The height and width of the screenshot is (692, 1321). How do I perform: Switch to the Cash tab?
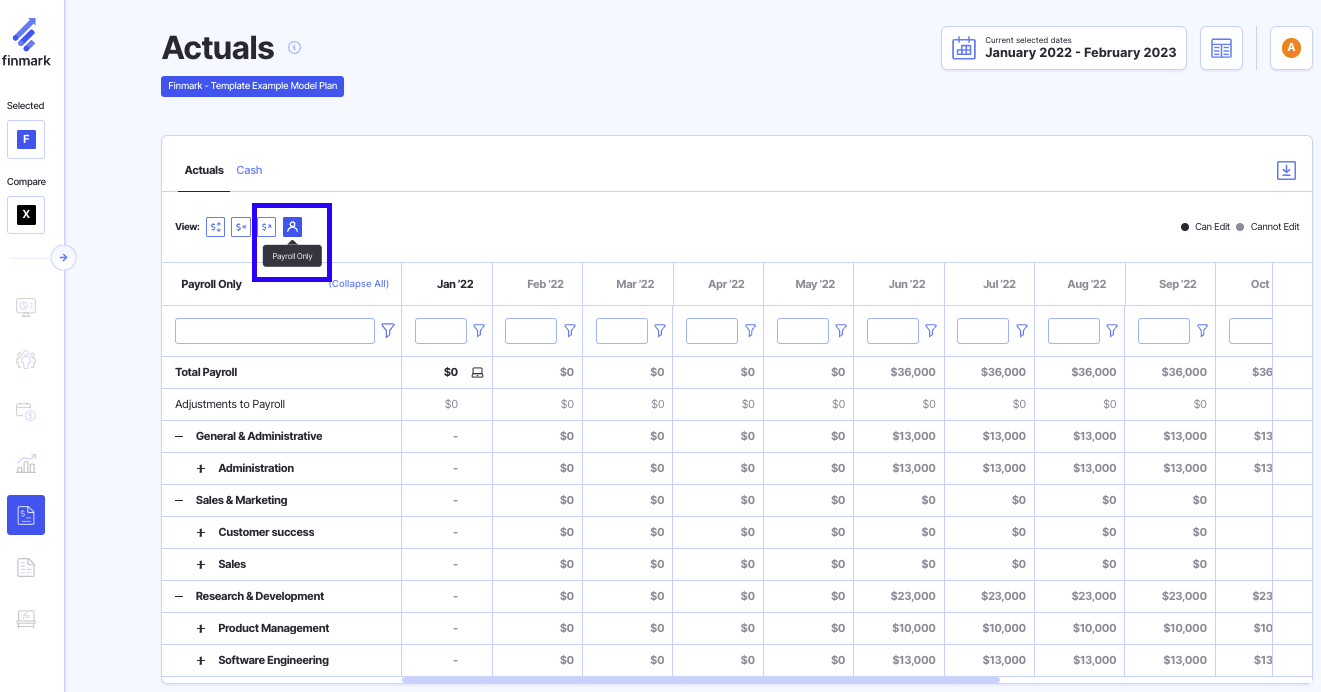[x=249, y=170]
